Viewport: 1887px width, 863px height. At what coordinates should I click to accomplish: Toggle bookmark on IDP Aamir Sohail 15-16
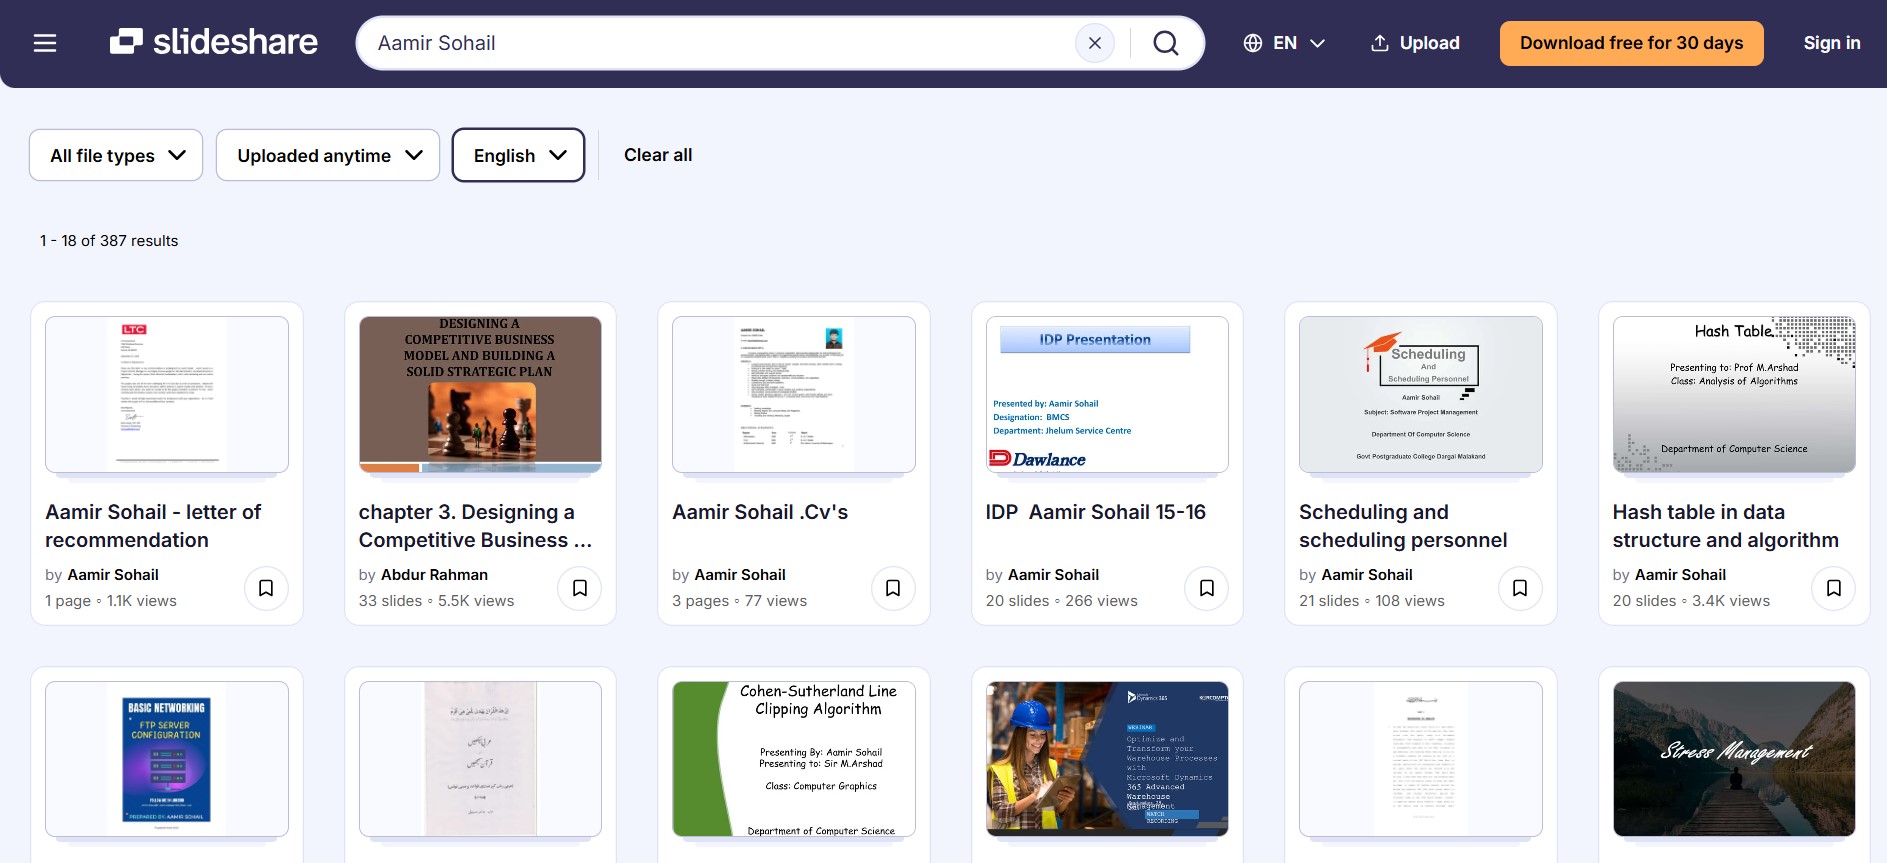pyautogui.click(x=1206, y=588)
